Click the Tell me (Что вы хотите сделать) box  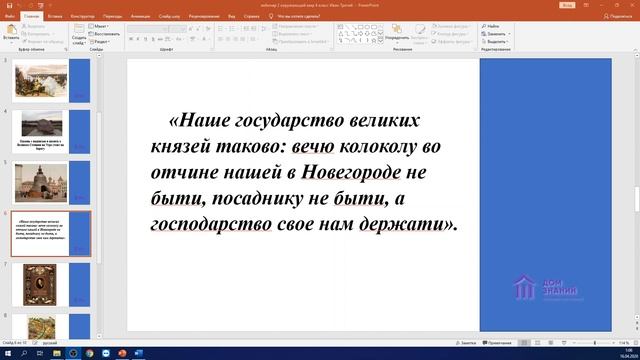click(295, 16)
